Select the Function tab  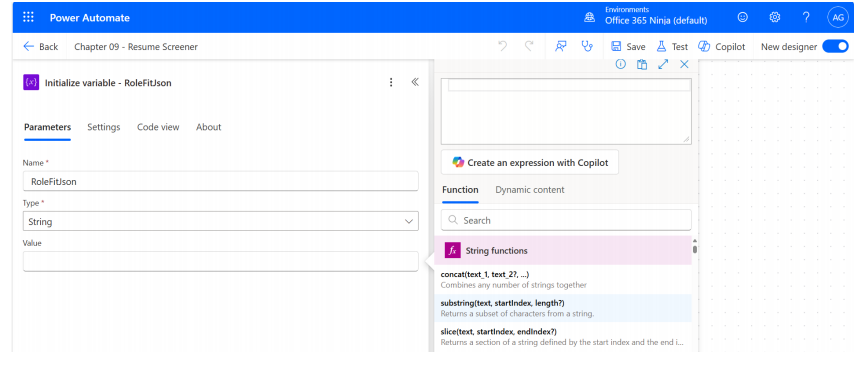click(460, 190)
